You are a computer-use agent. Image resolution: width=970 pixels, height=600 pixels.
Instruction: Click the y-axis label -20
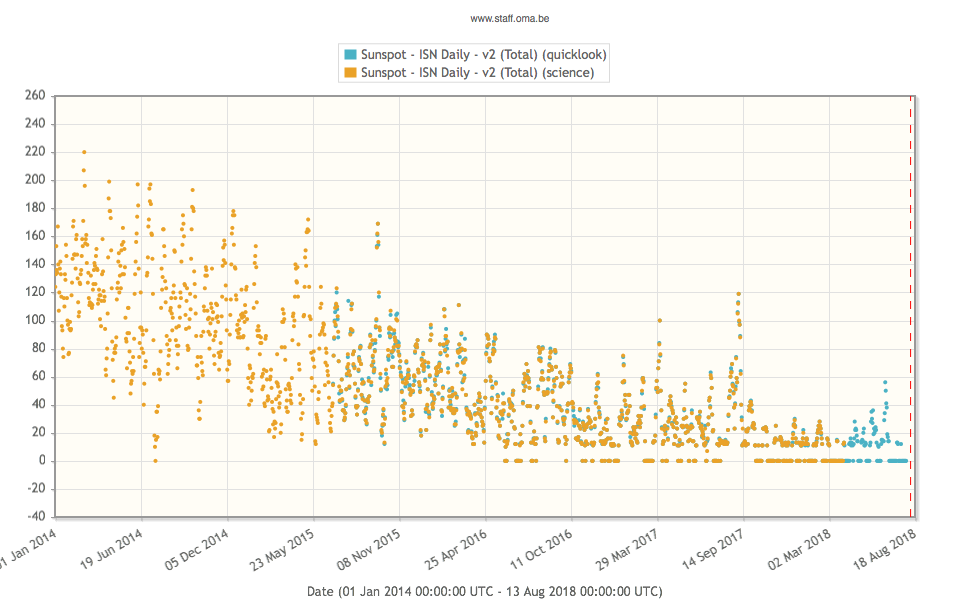tap(36, 489)
